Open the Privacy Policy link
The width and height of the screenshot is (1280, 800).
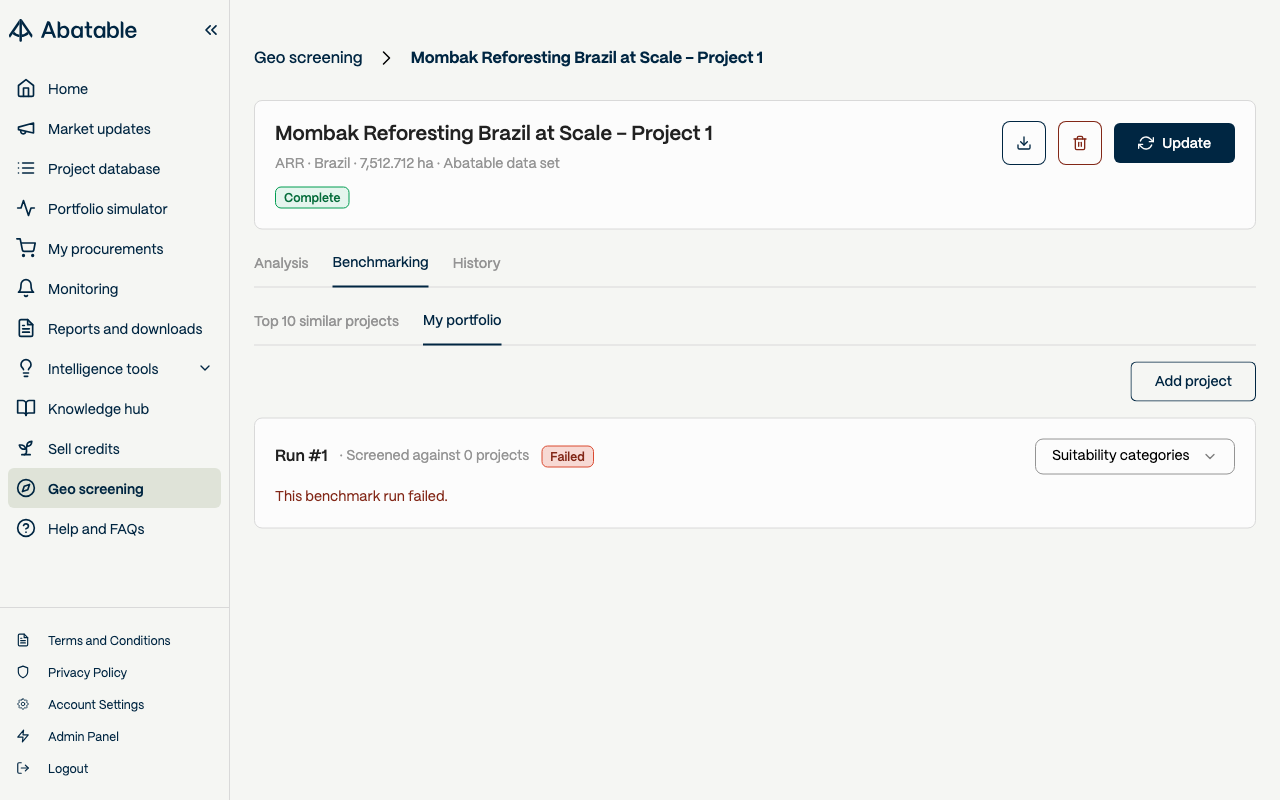click(x=87, y=673)
